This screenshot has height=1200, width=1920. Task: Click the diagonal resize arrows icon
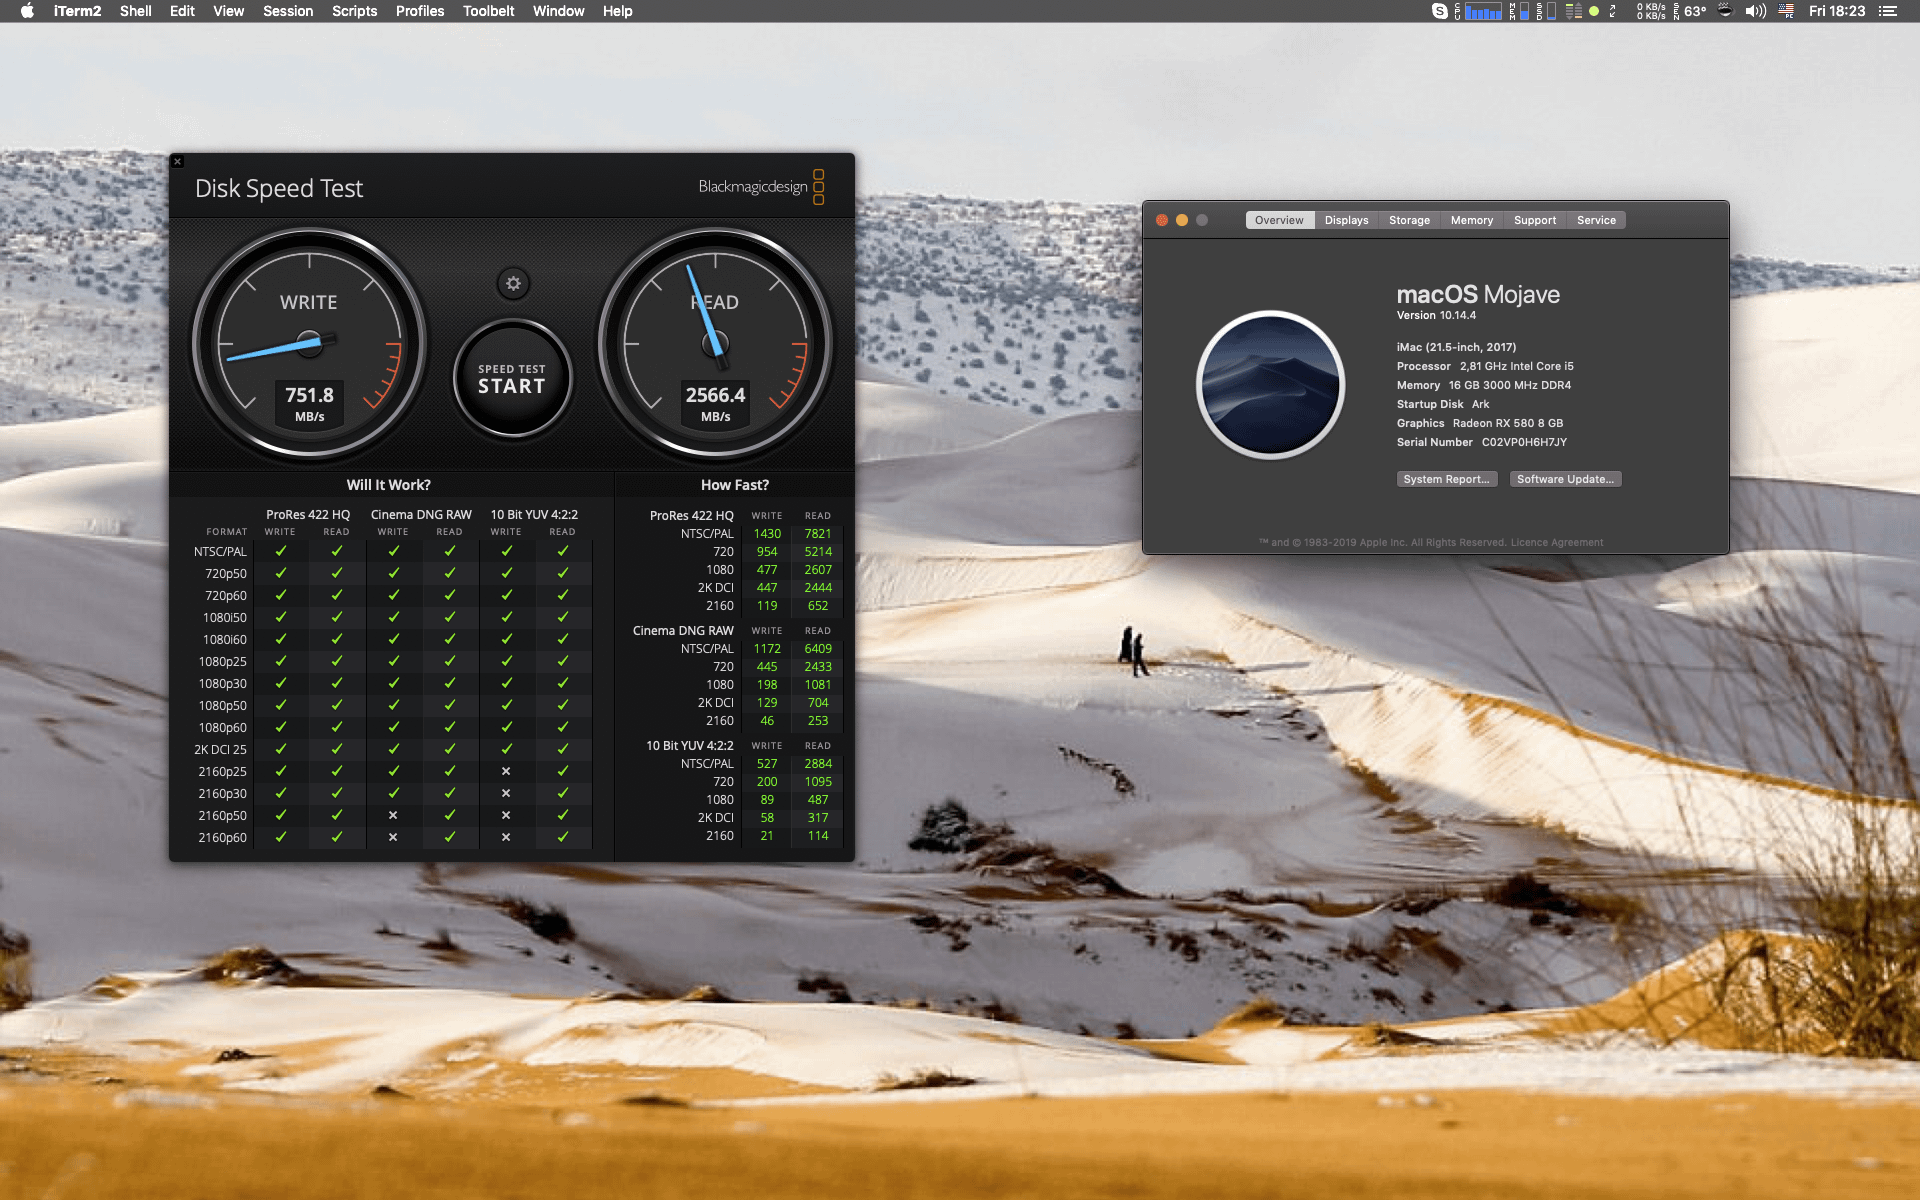(x=1612, y=11)
